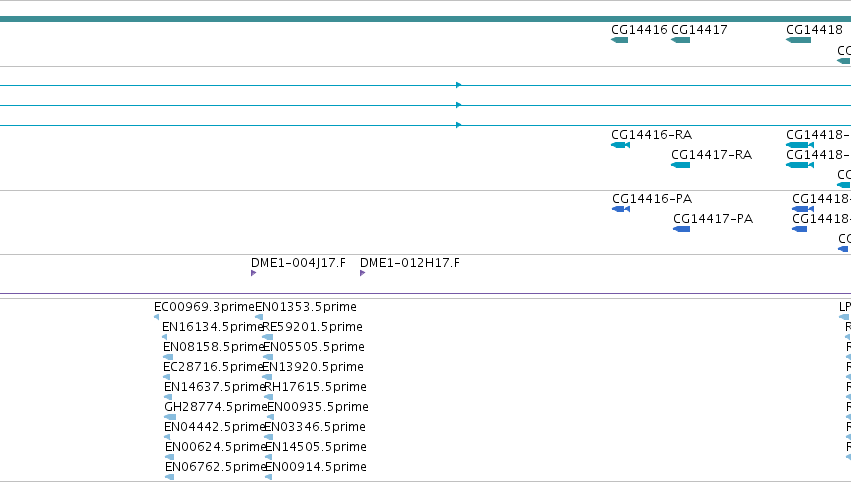Click the RE59201.5prime EST label

tap(313, 327)
